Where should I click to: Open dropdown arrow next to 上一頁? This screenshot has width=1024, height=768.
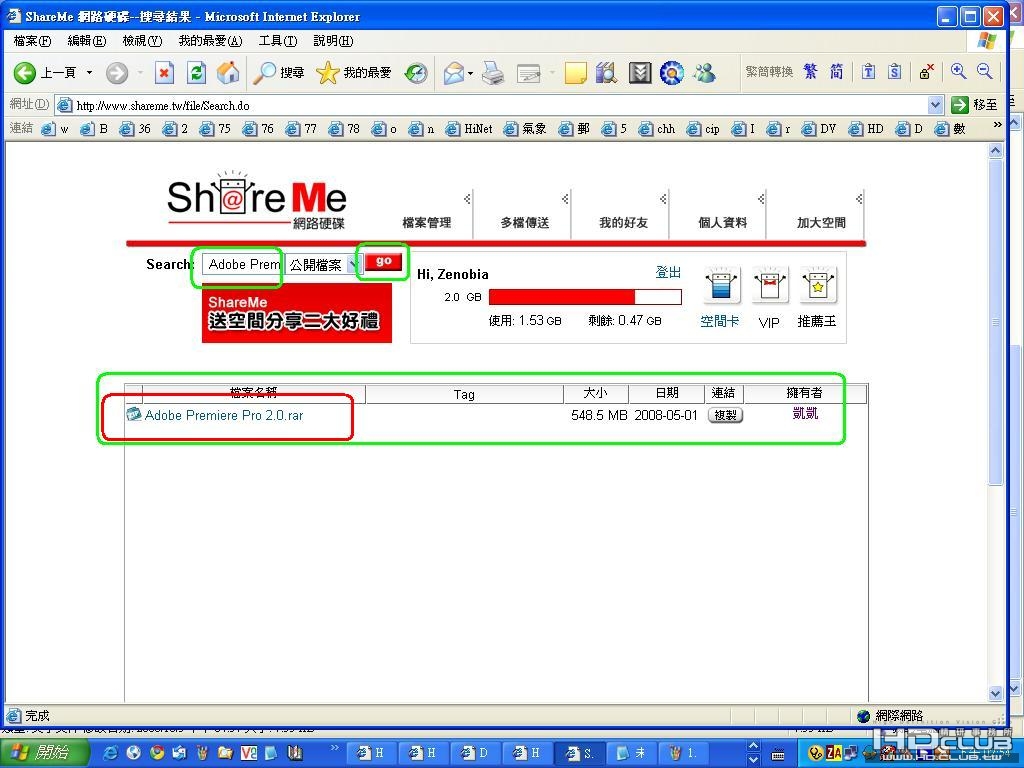point(89,72)
